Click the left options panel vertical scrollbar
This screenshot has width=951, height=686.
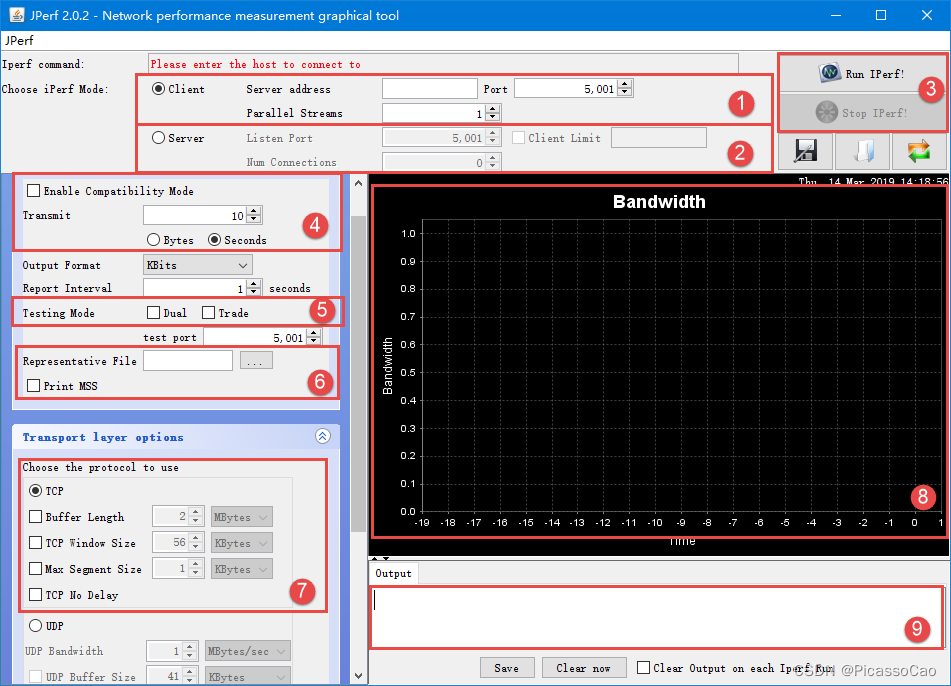click(358, 400)
